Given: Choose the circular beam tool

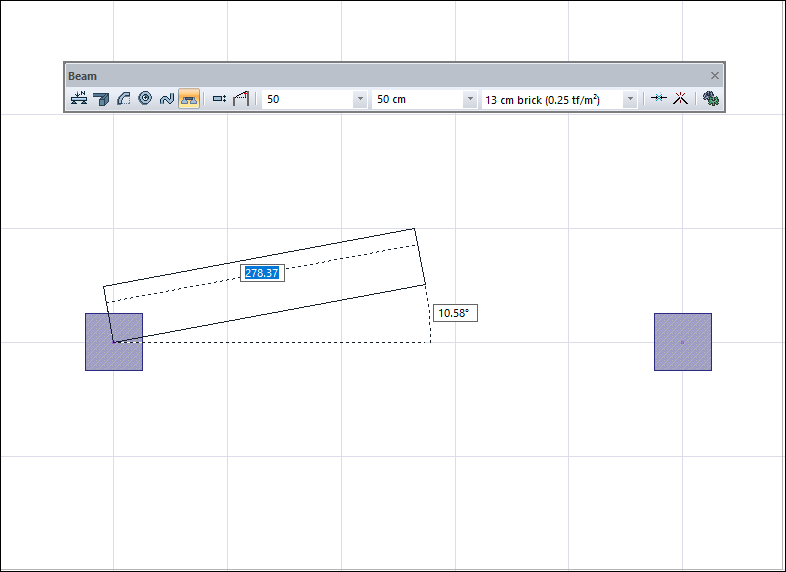Looking at the screenshot, I should click(145, 99).
